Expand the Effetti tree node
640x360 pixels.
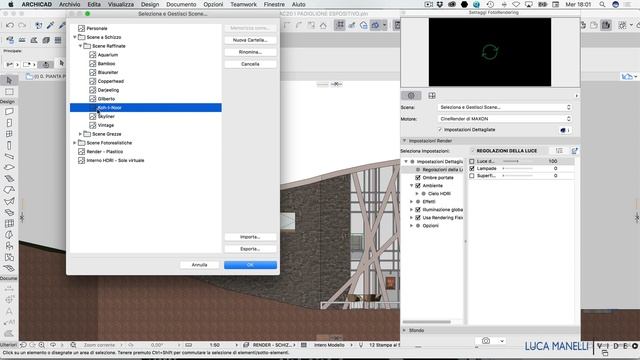coord(411,202)
